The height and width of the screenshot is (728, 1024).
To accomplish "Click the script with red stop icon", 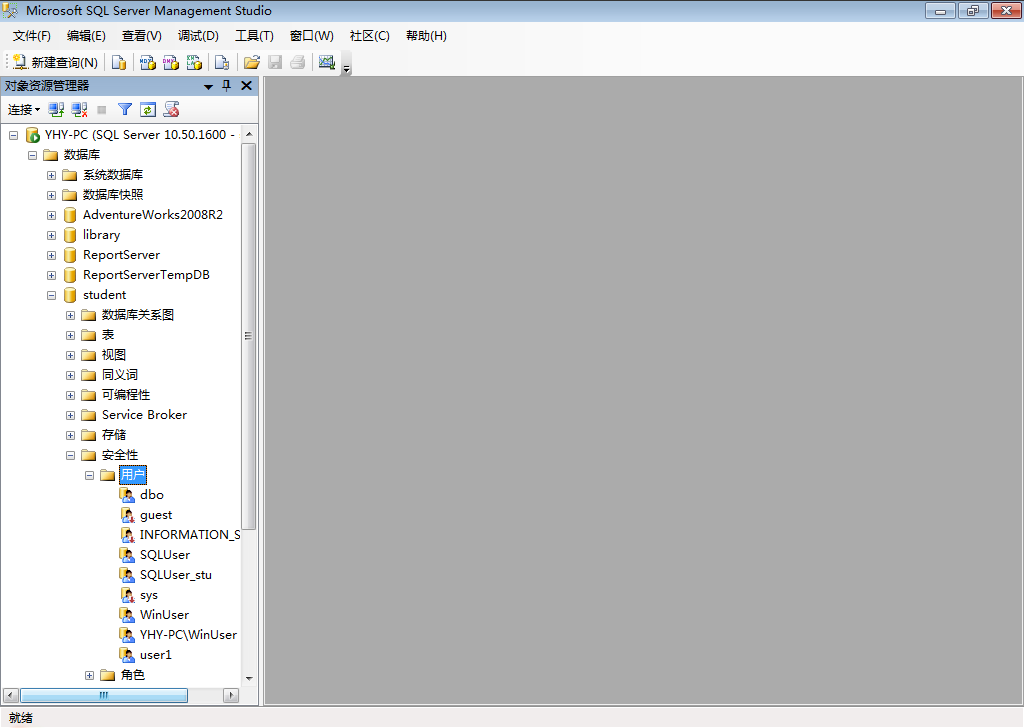I will [172, 110].
